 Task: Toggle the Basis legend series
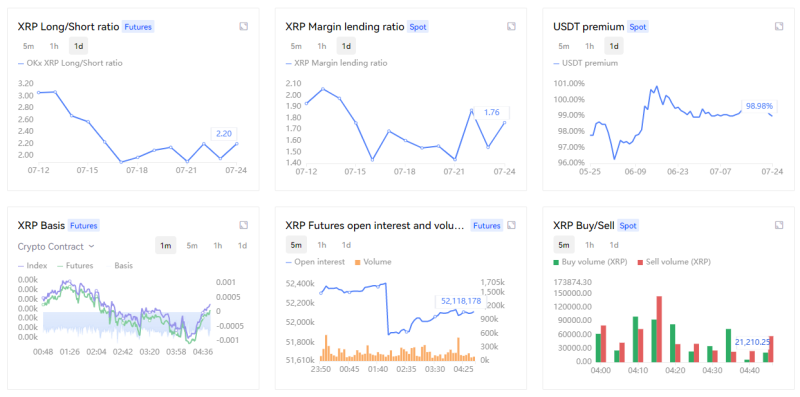click(119, 266)
